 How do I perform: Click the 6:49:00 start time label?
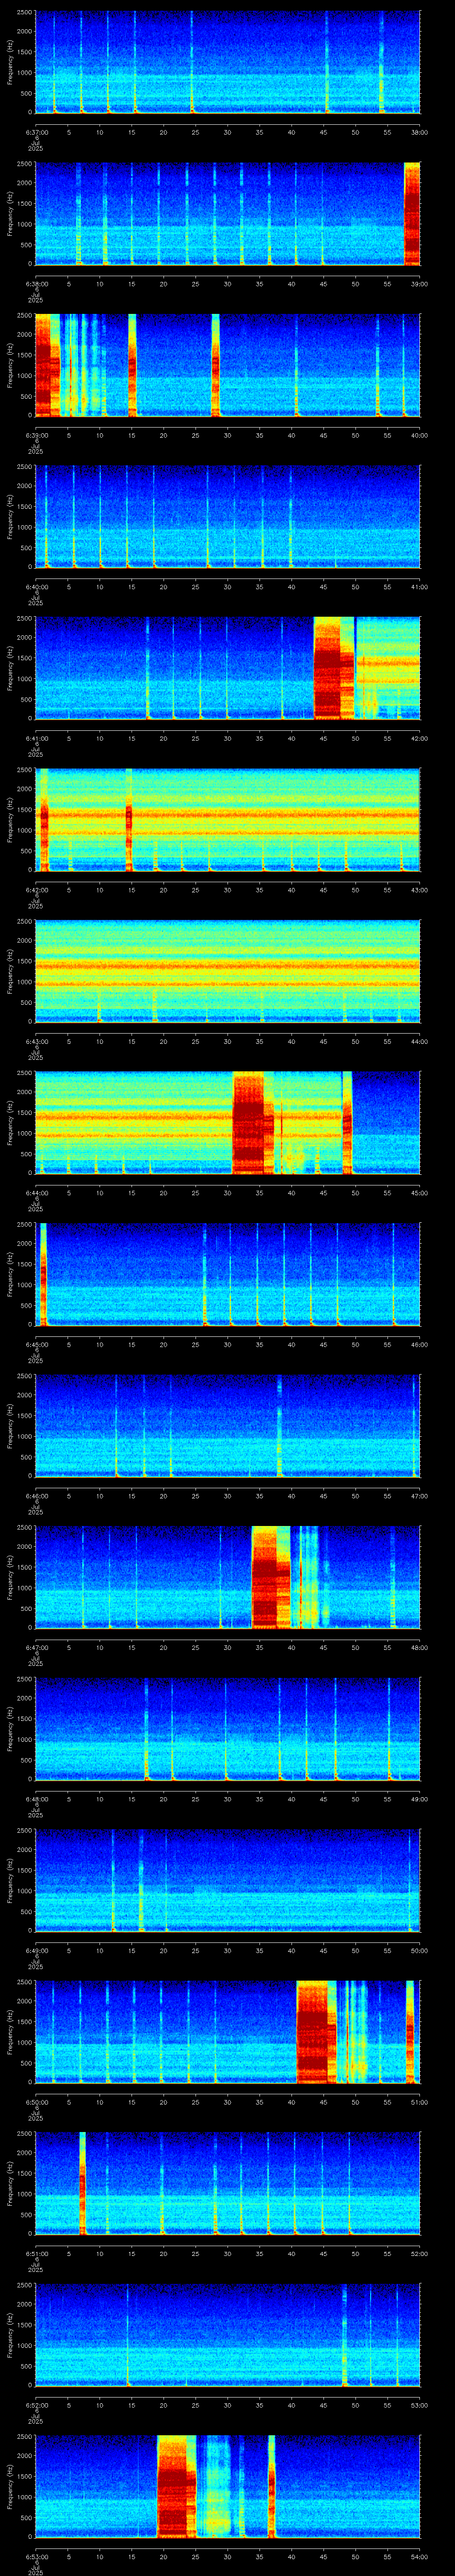pyautogui.click(x=36, y=1950)
